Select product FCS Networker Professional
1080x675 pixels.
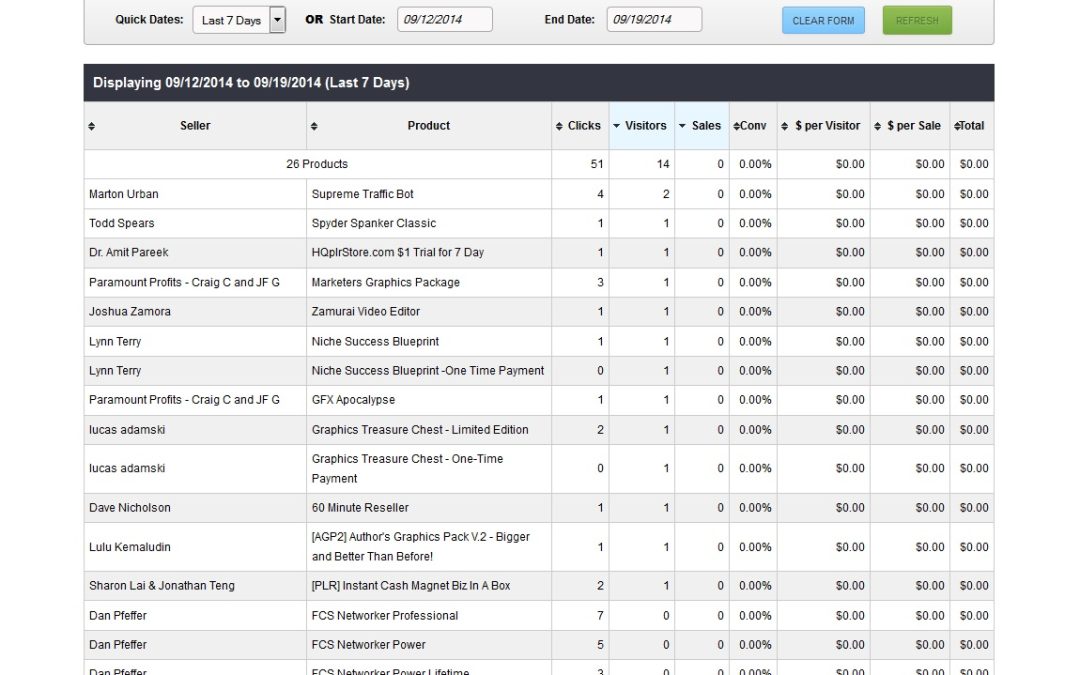tap(384, 616)
